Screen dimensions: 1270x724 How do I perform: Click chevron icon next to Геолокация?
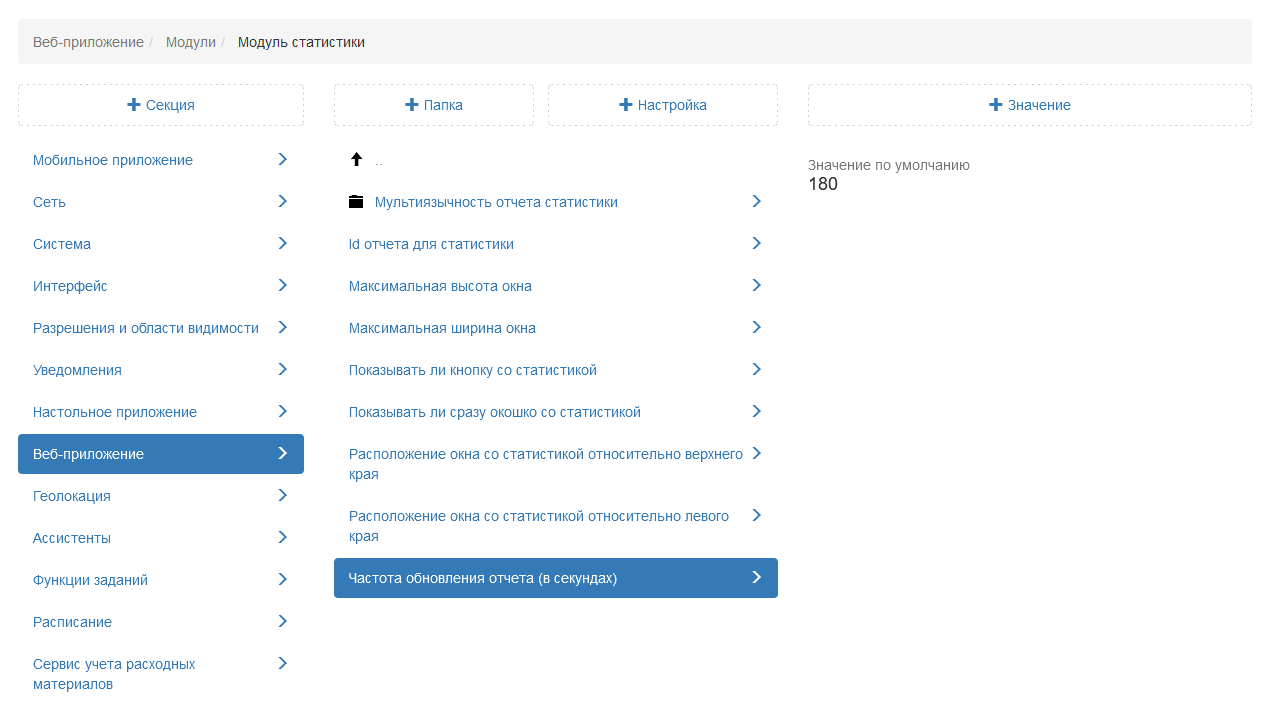pos(282,495)
